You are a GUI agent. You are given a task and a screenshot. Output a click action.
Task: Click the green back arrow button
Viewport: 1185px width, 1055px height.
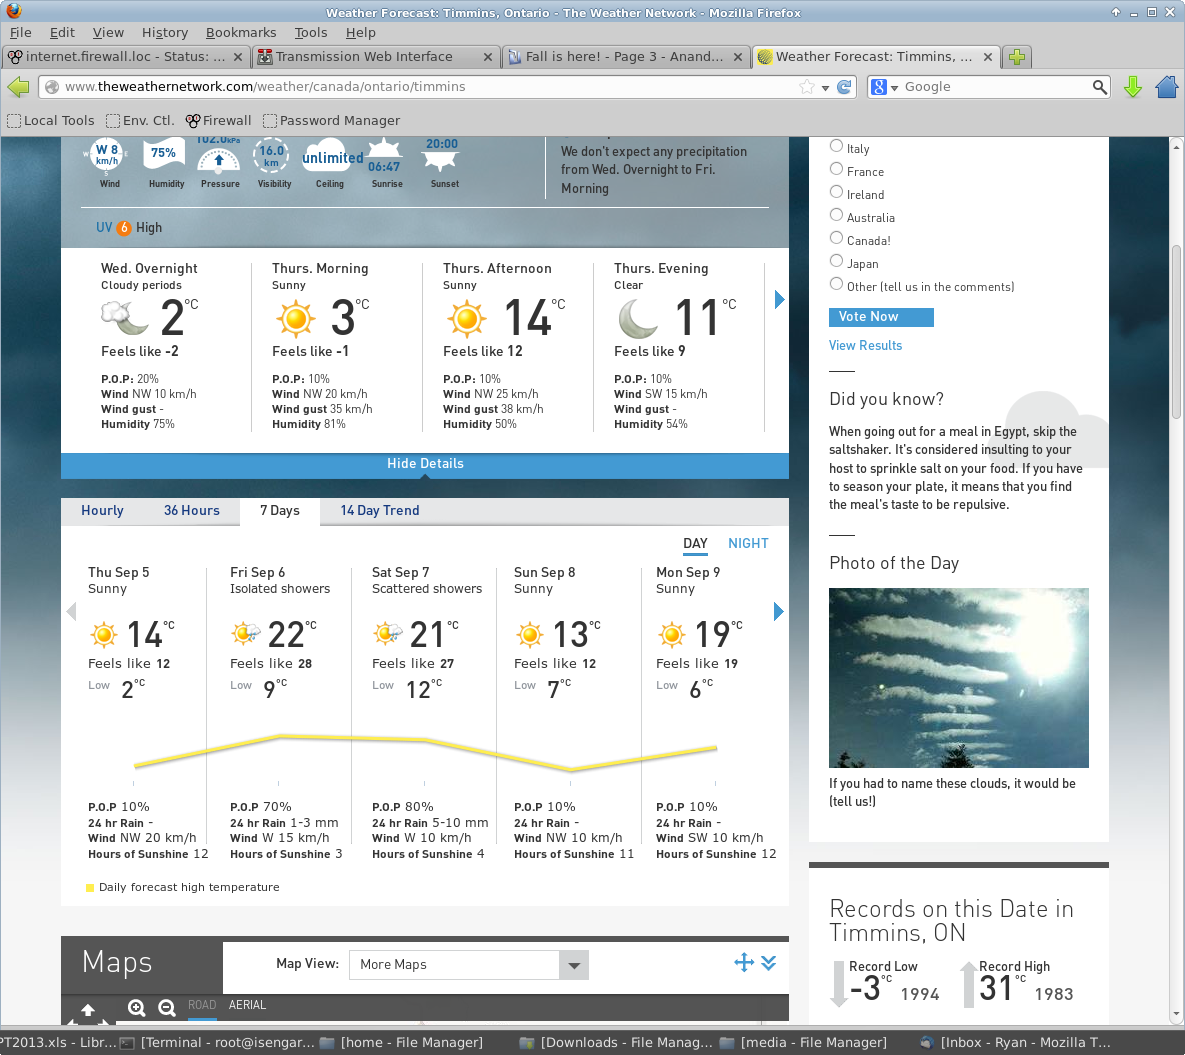(18, 87)
